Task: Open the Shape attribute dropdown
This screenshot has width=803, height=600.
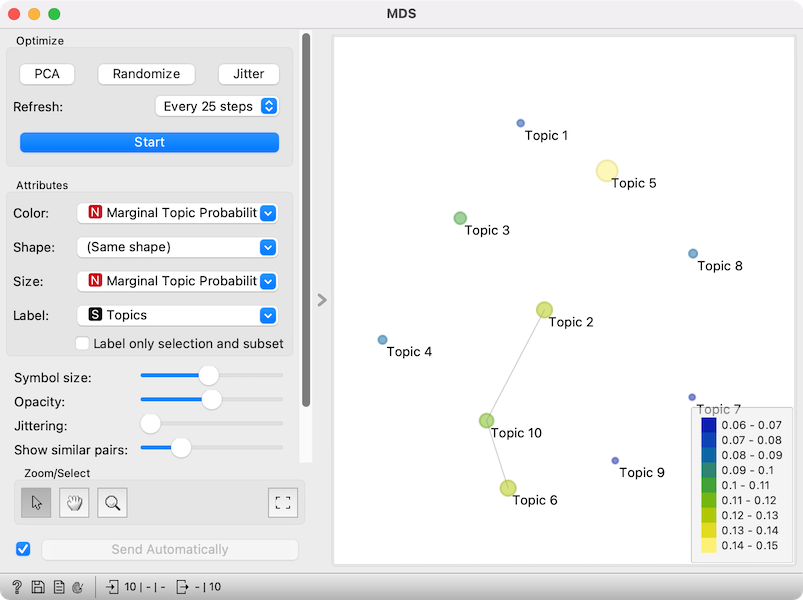Action: pyautogui.click(x=177, y=247)
